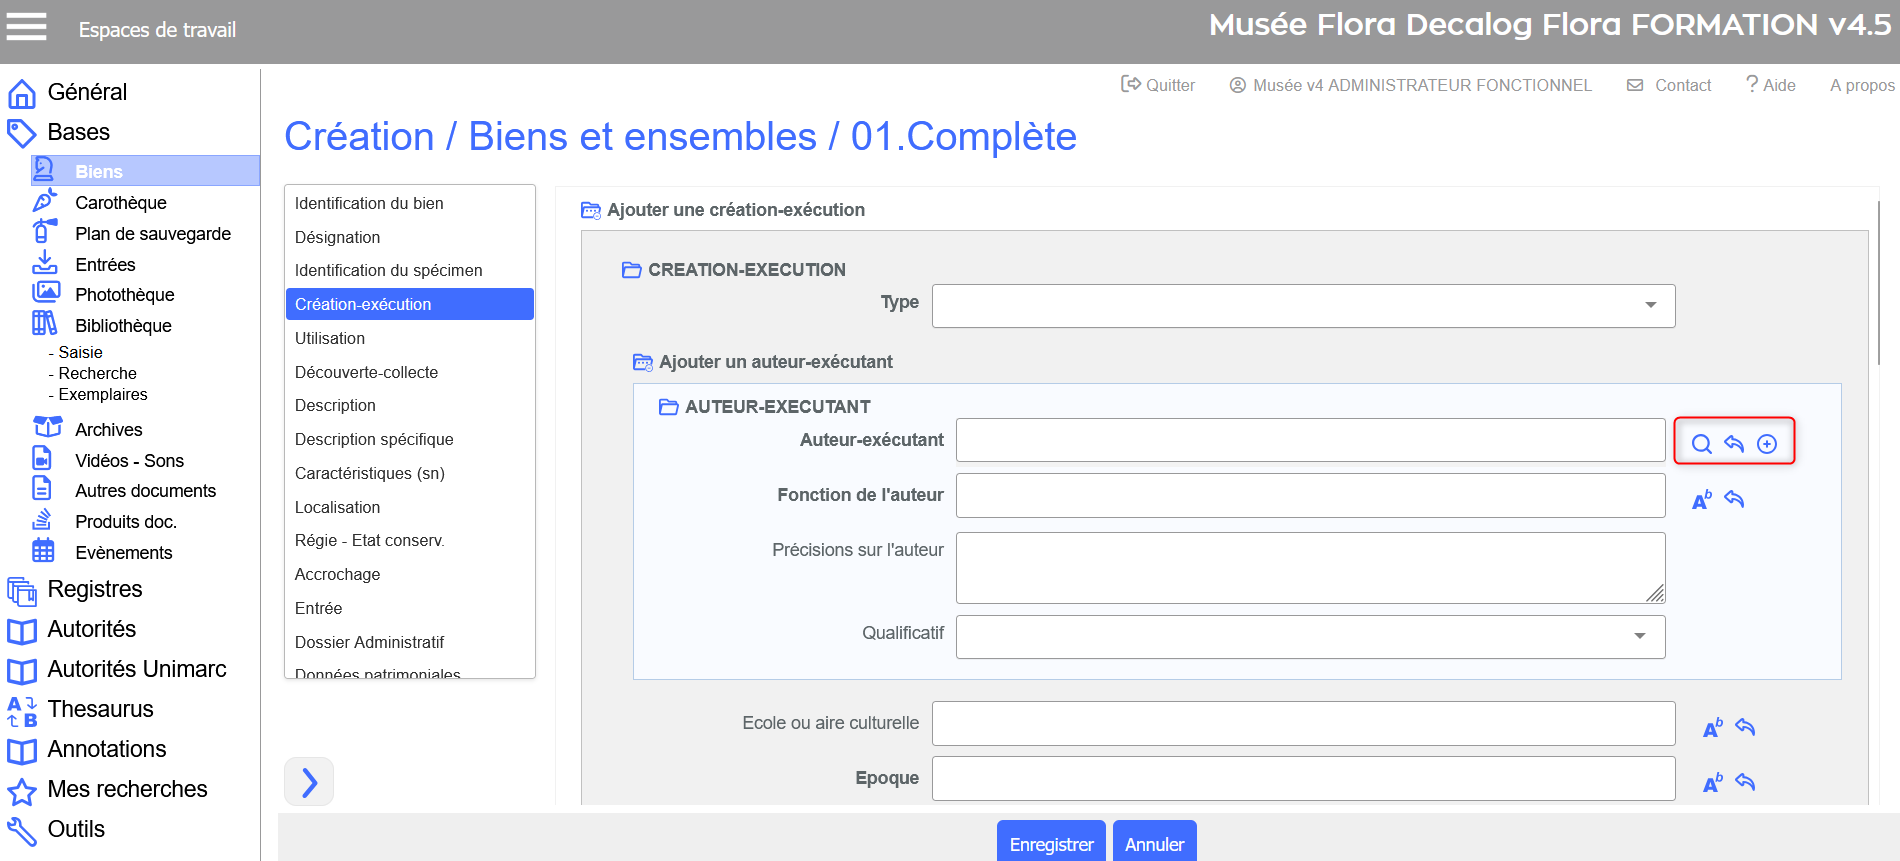Click the plus icon beside Auteur-exécutant
This screenshot has height=861, width=1900.
[x=1767, y=444]
